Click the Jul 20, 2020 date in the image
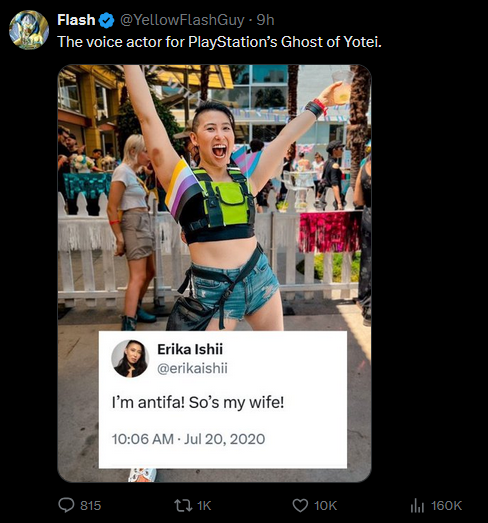 pos(224,439)
